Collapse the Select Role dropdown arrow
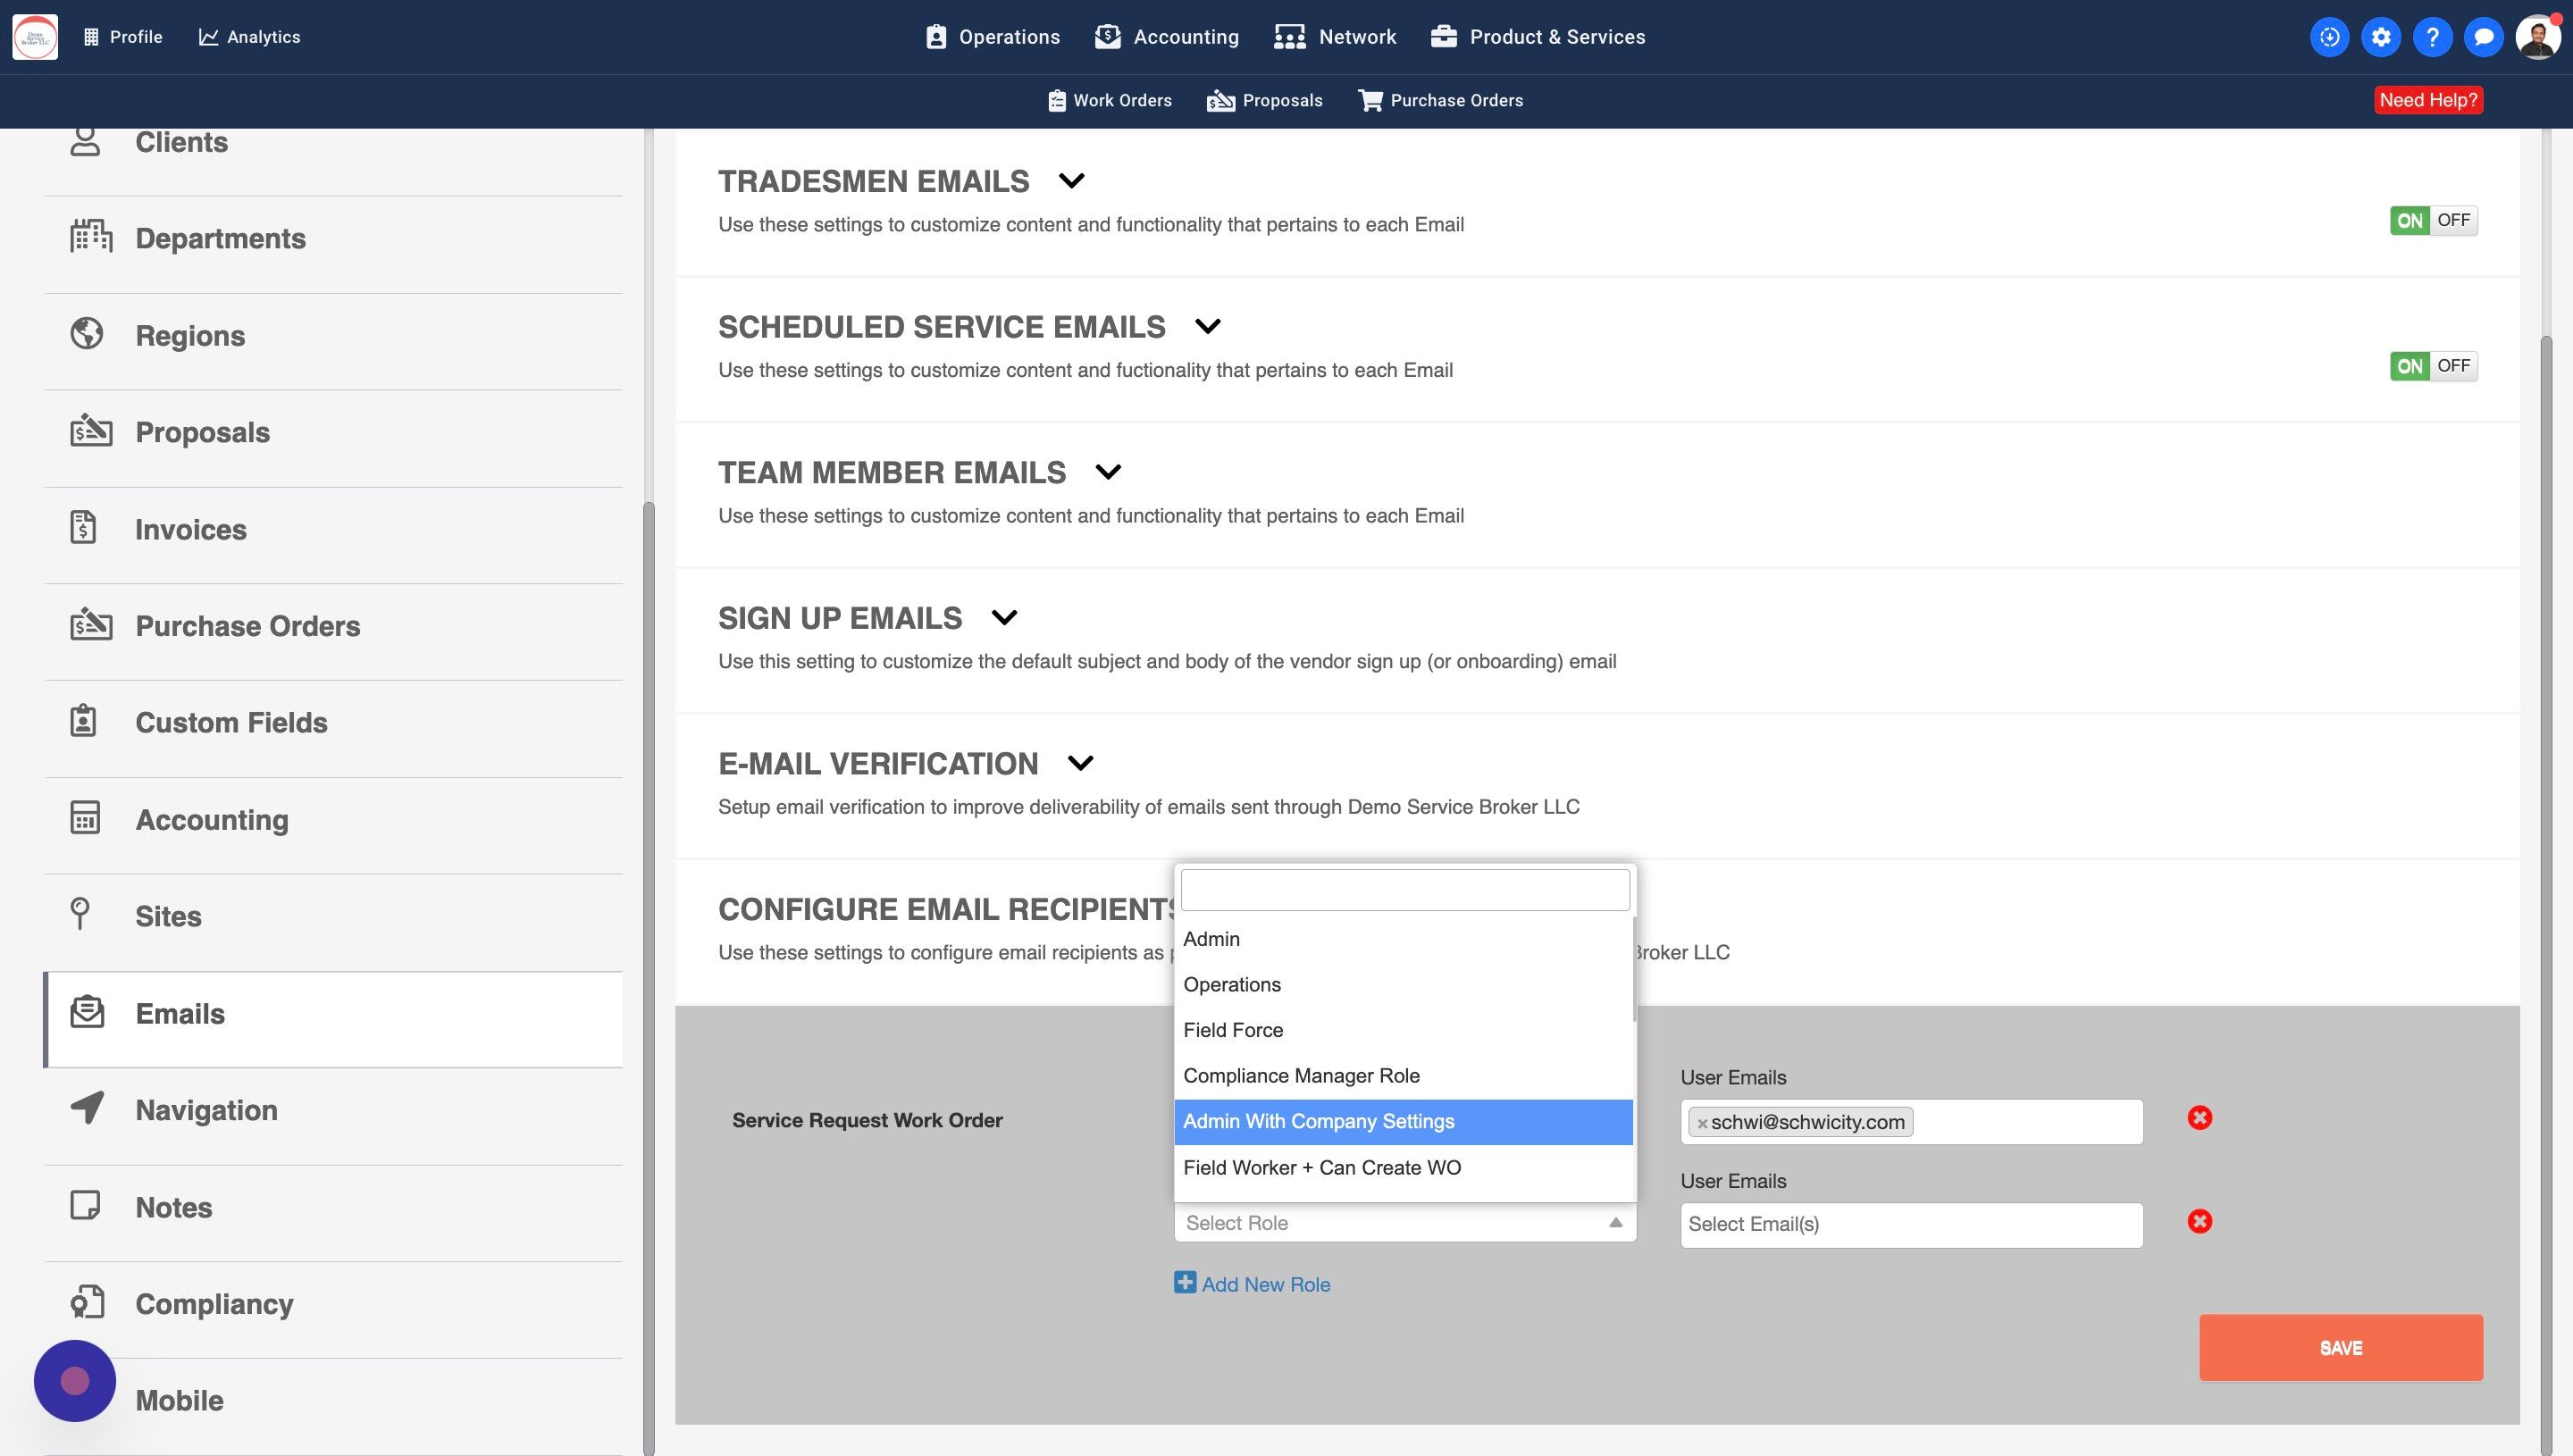This screenshot has width=2573, height=1456. coord(1615,1223)
